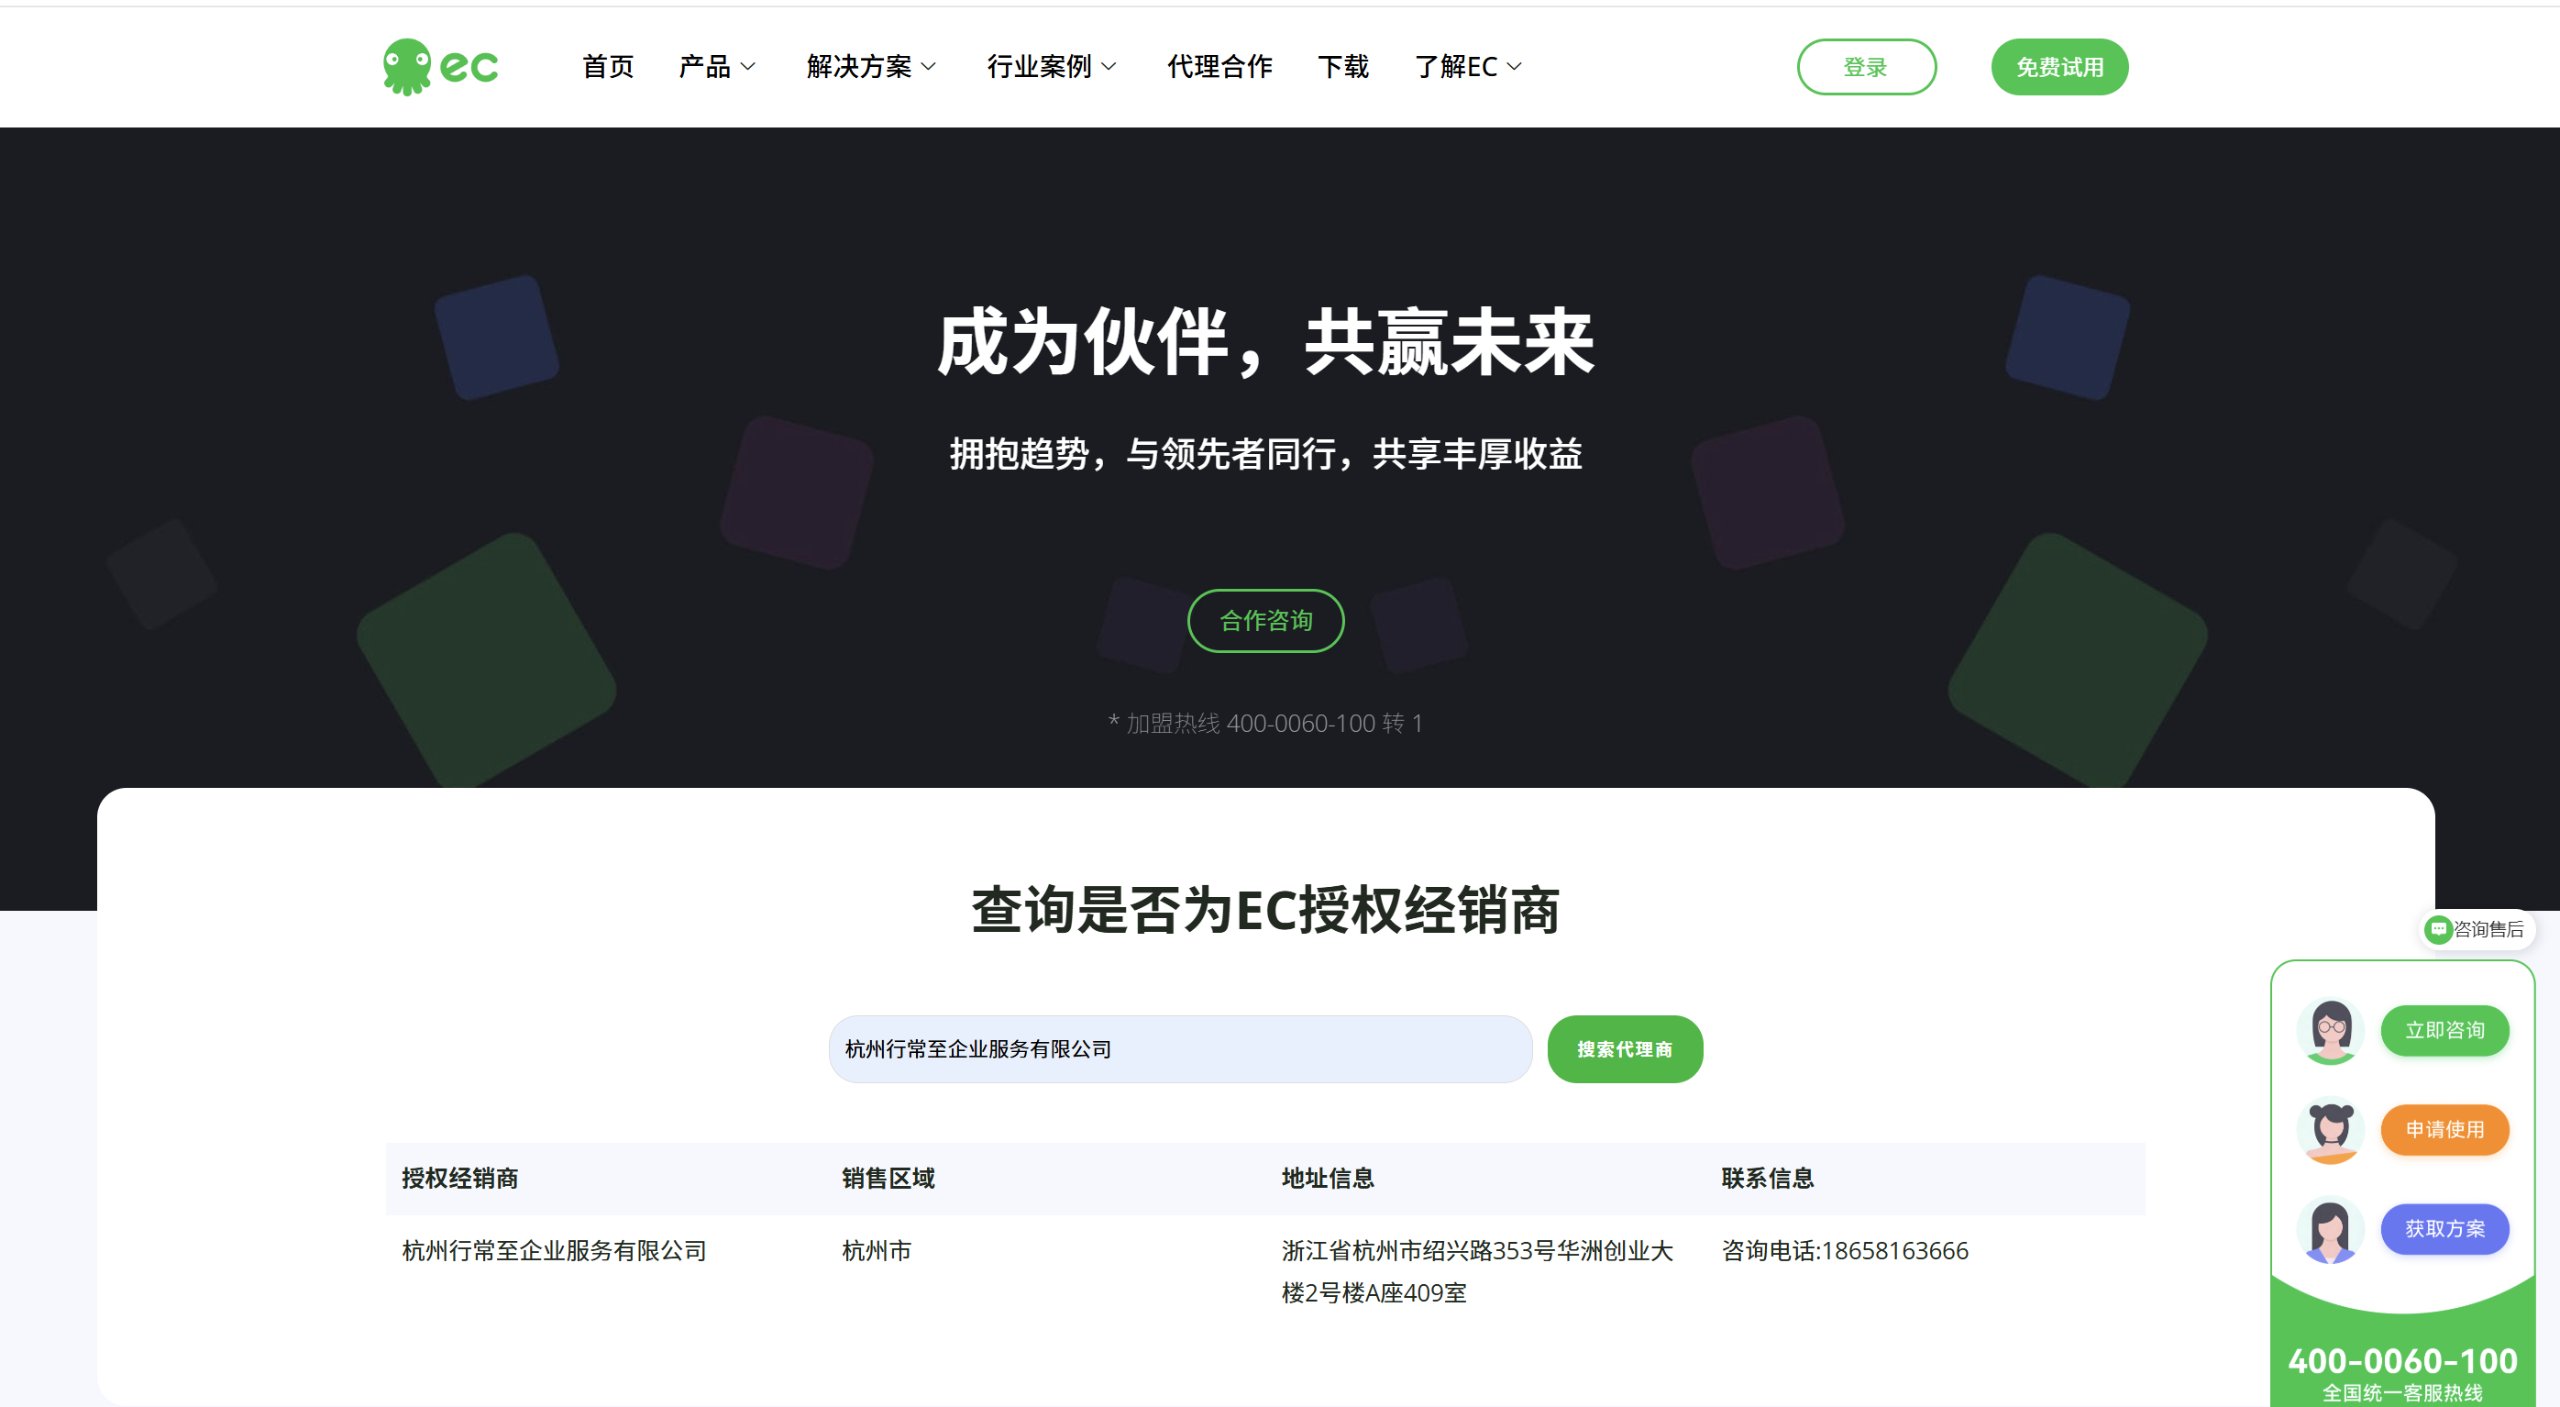The width and height of the screenshot is (2560, 1407).
Task: Open the 行业案例 menu label
Action: point(1039,67)
